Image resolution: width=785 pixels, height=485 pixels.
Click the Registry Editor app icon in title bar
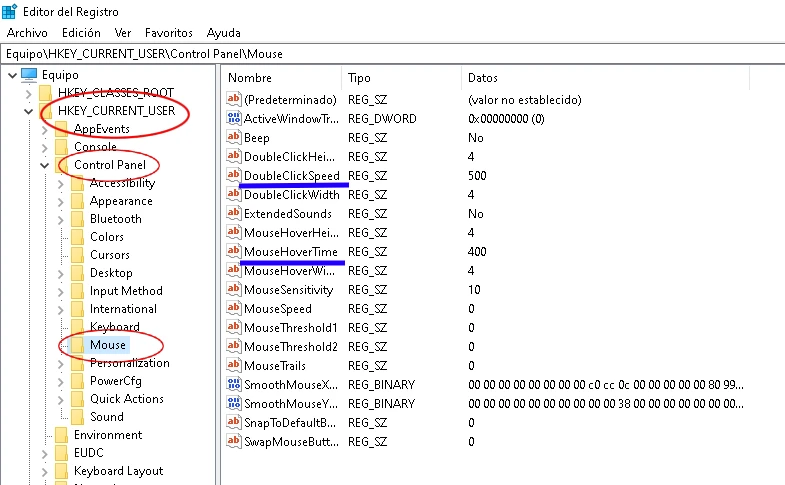click(12, 11)
